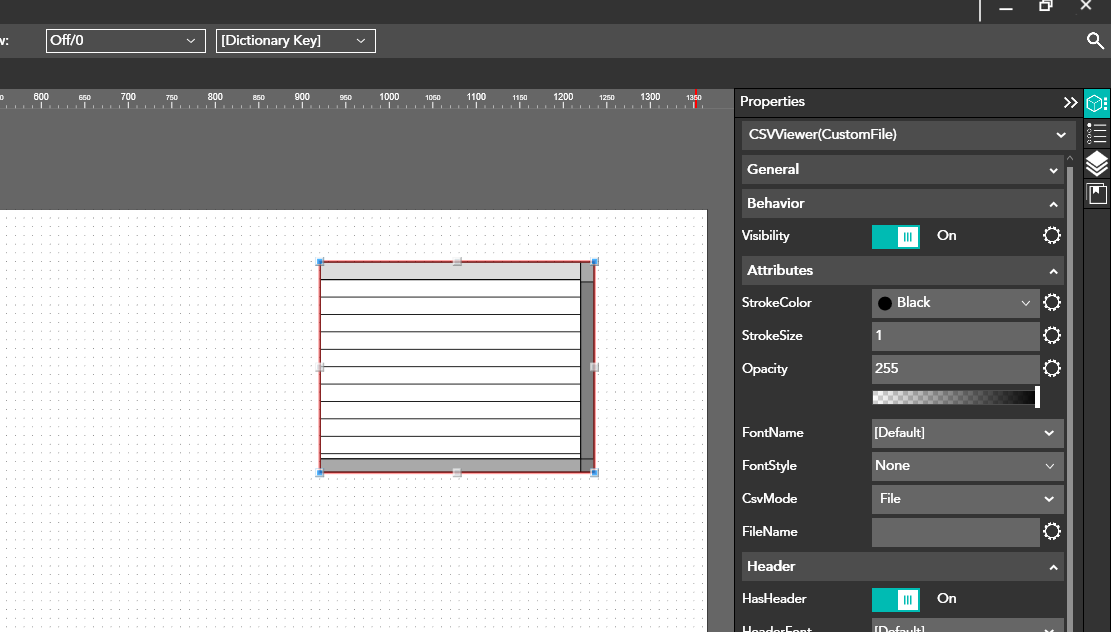The width and height of the screenshot is (1111, 632).
Task: Click gear icon next to StrokeColor
Action: click(x=1052, y=303)
